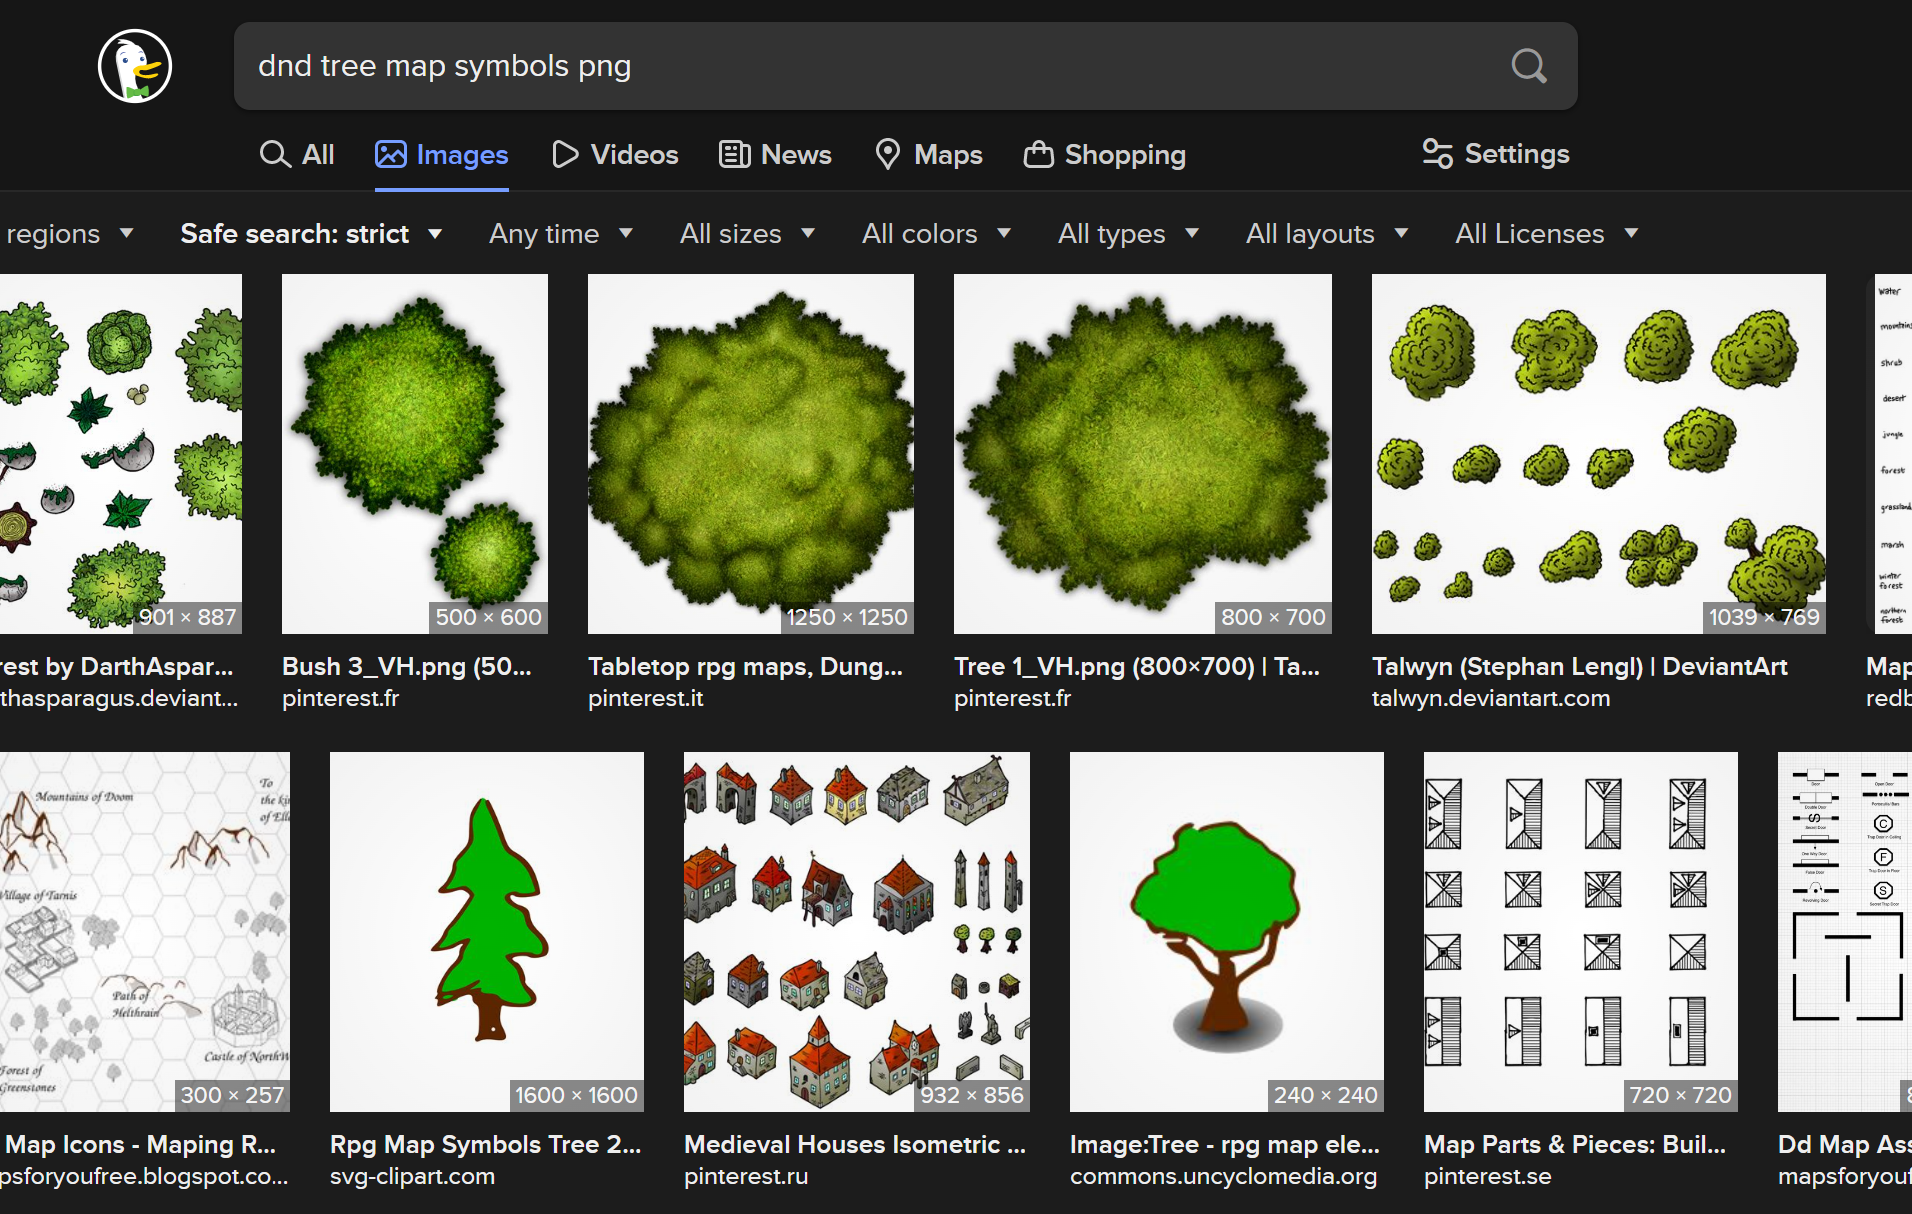Click the talwyn.deviantart.com source text

[1491, 698]
